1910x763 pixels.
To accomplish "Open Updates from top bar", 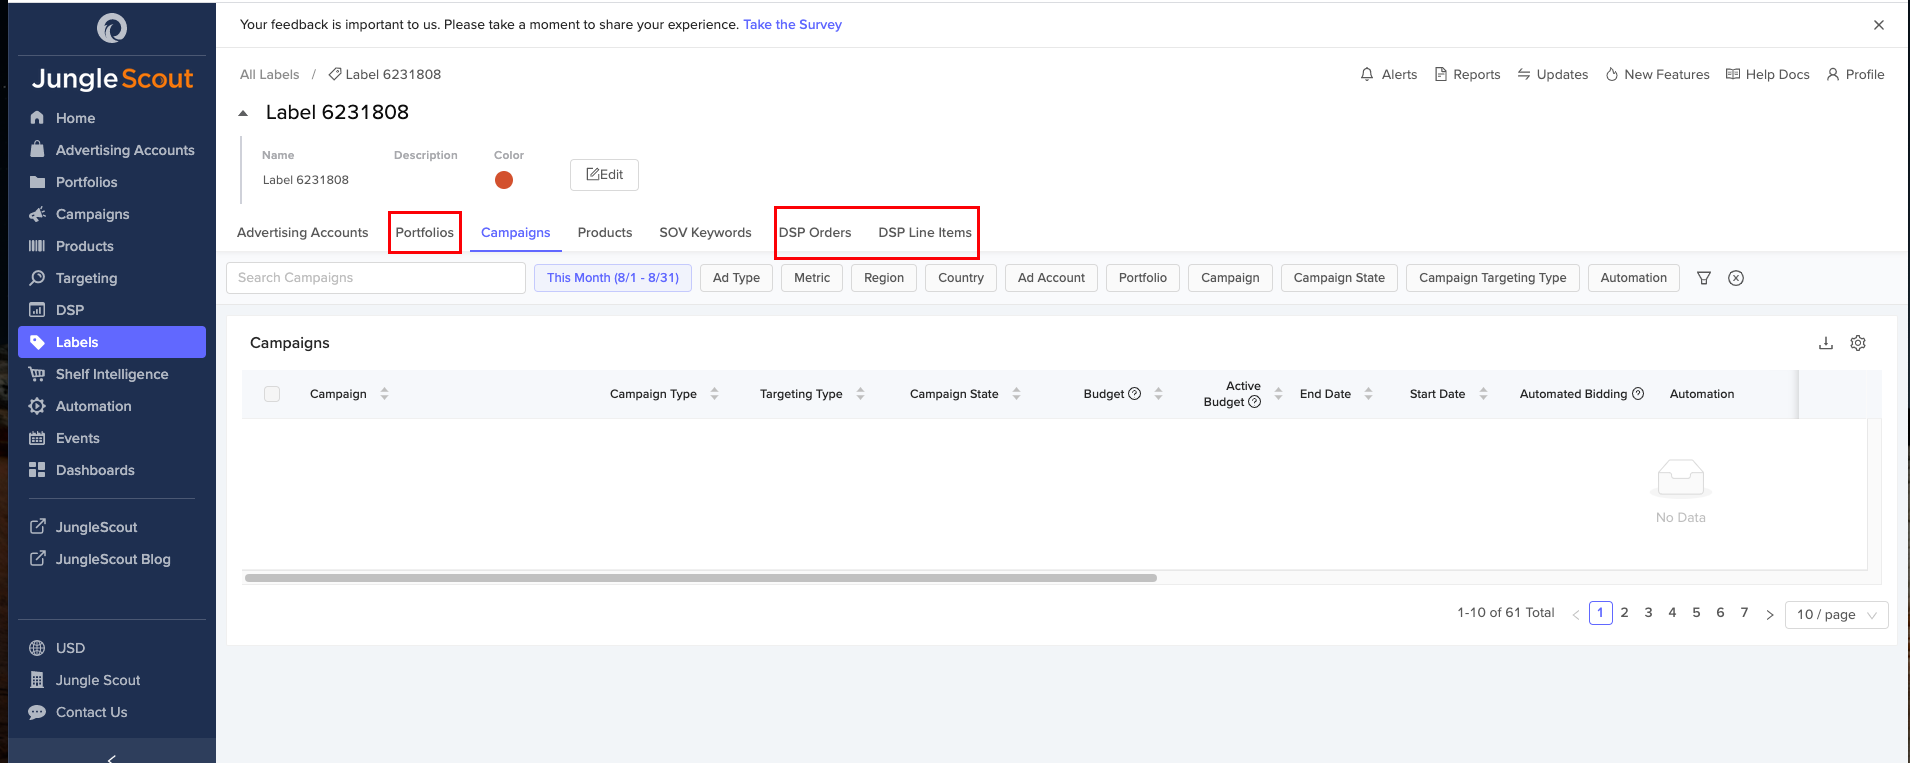I will (1552, 74).
